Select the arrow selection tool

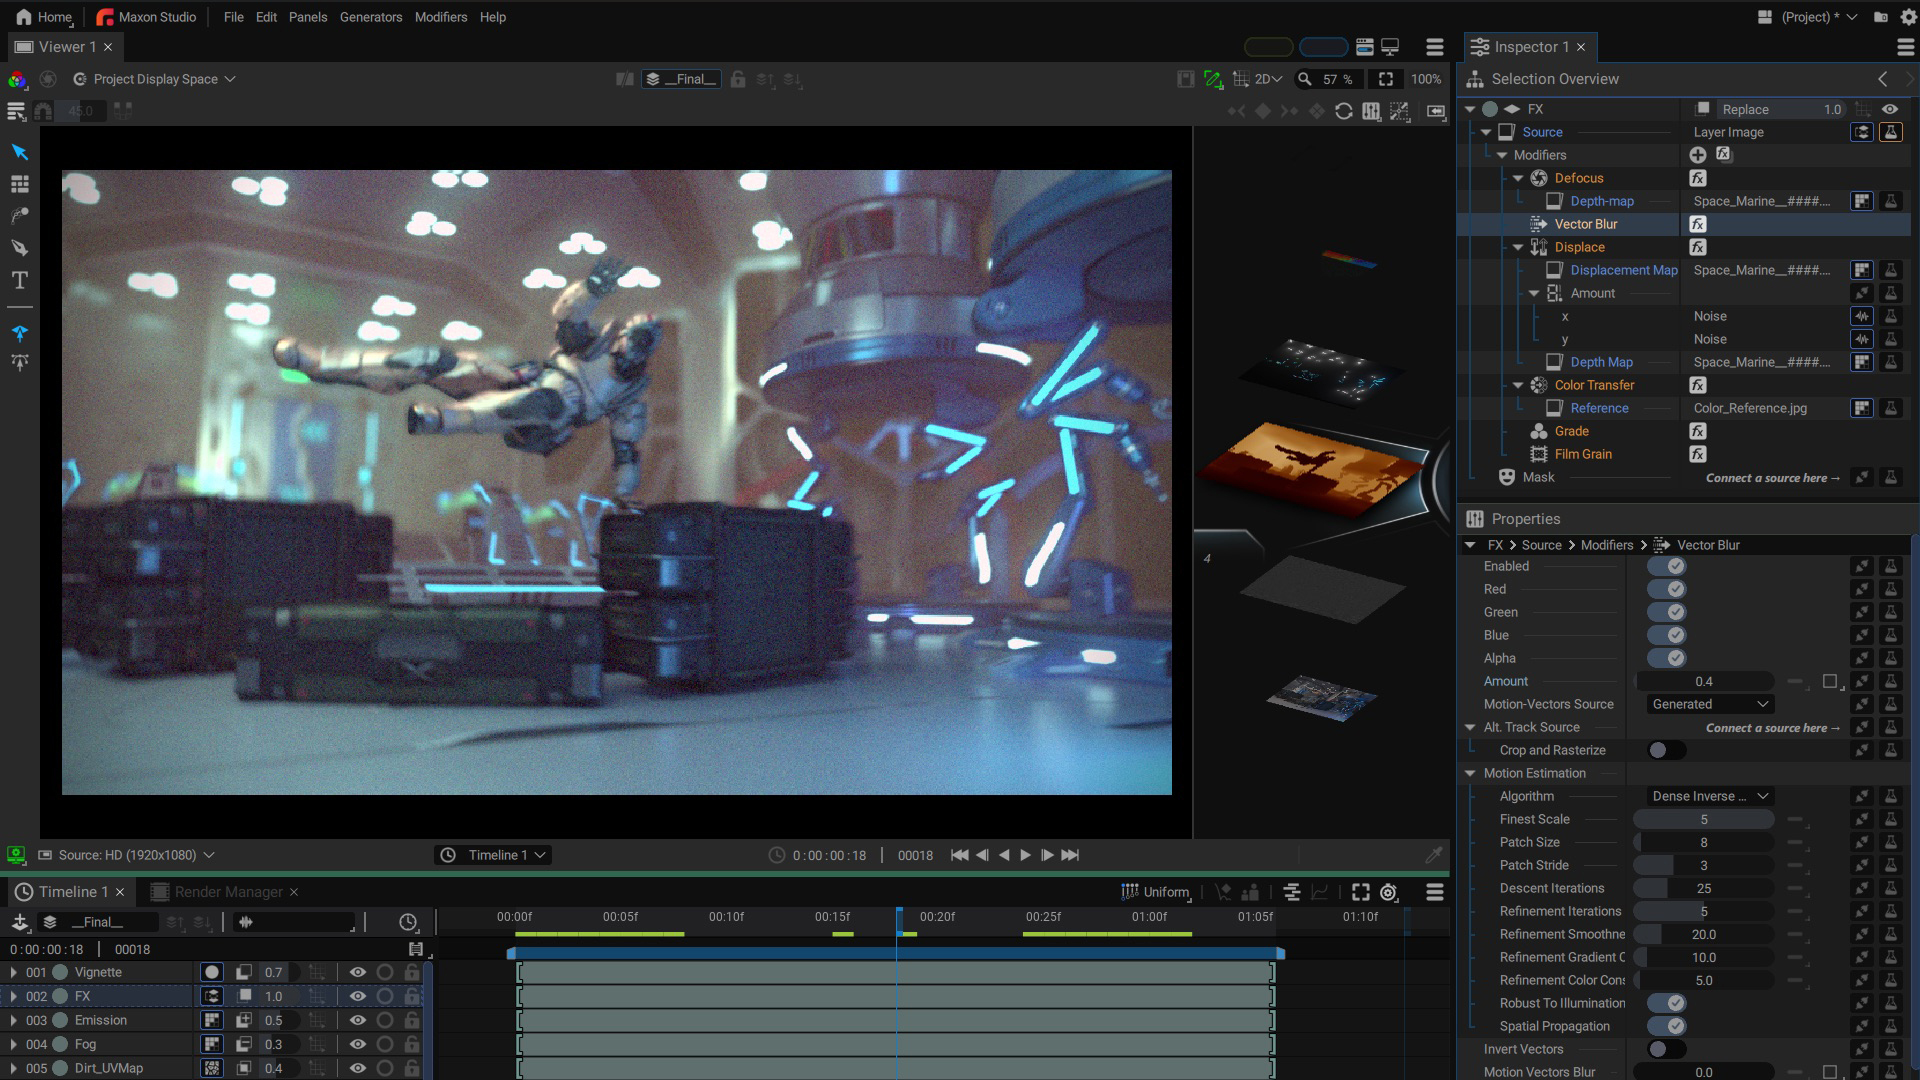pyautogui.click(x=19, y=152)
